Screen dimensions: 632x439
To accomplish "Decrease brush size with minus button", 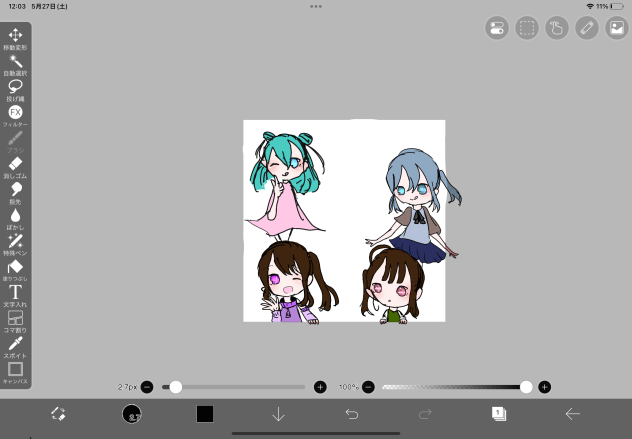I will [147, 387].
